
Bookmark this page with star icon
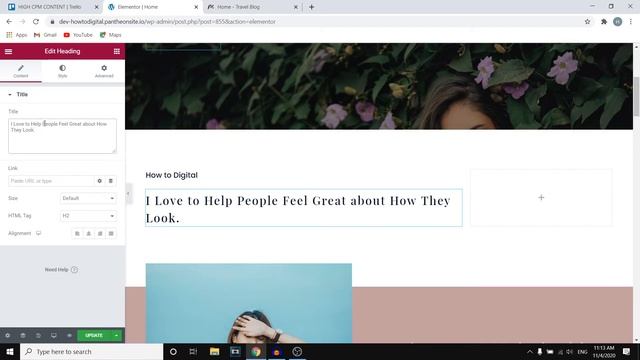(x=587, y=22)
